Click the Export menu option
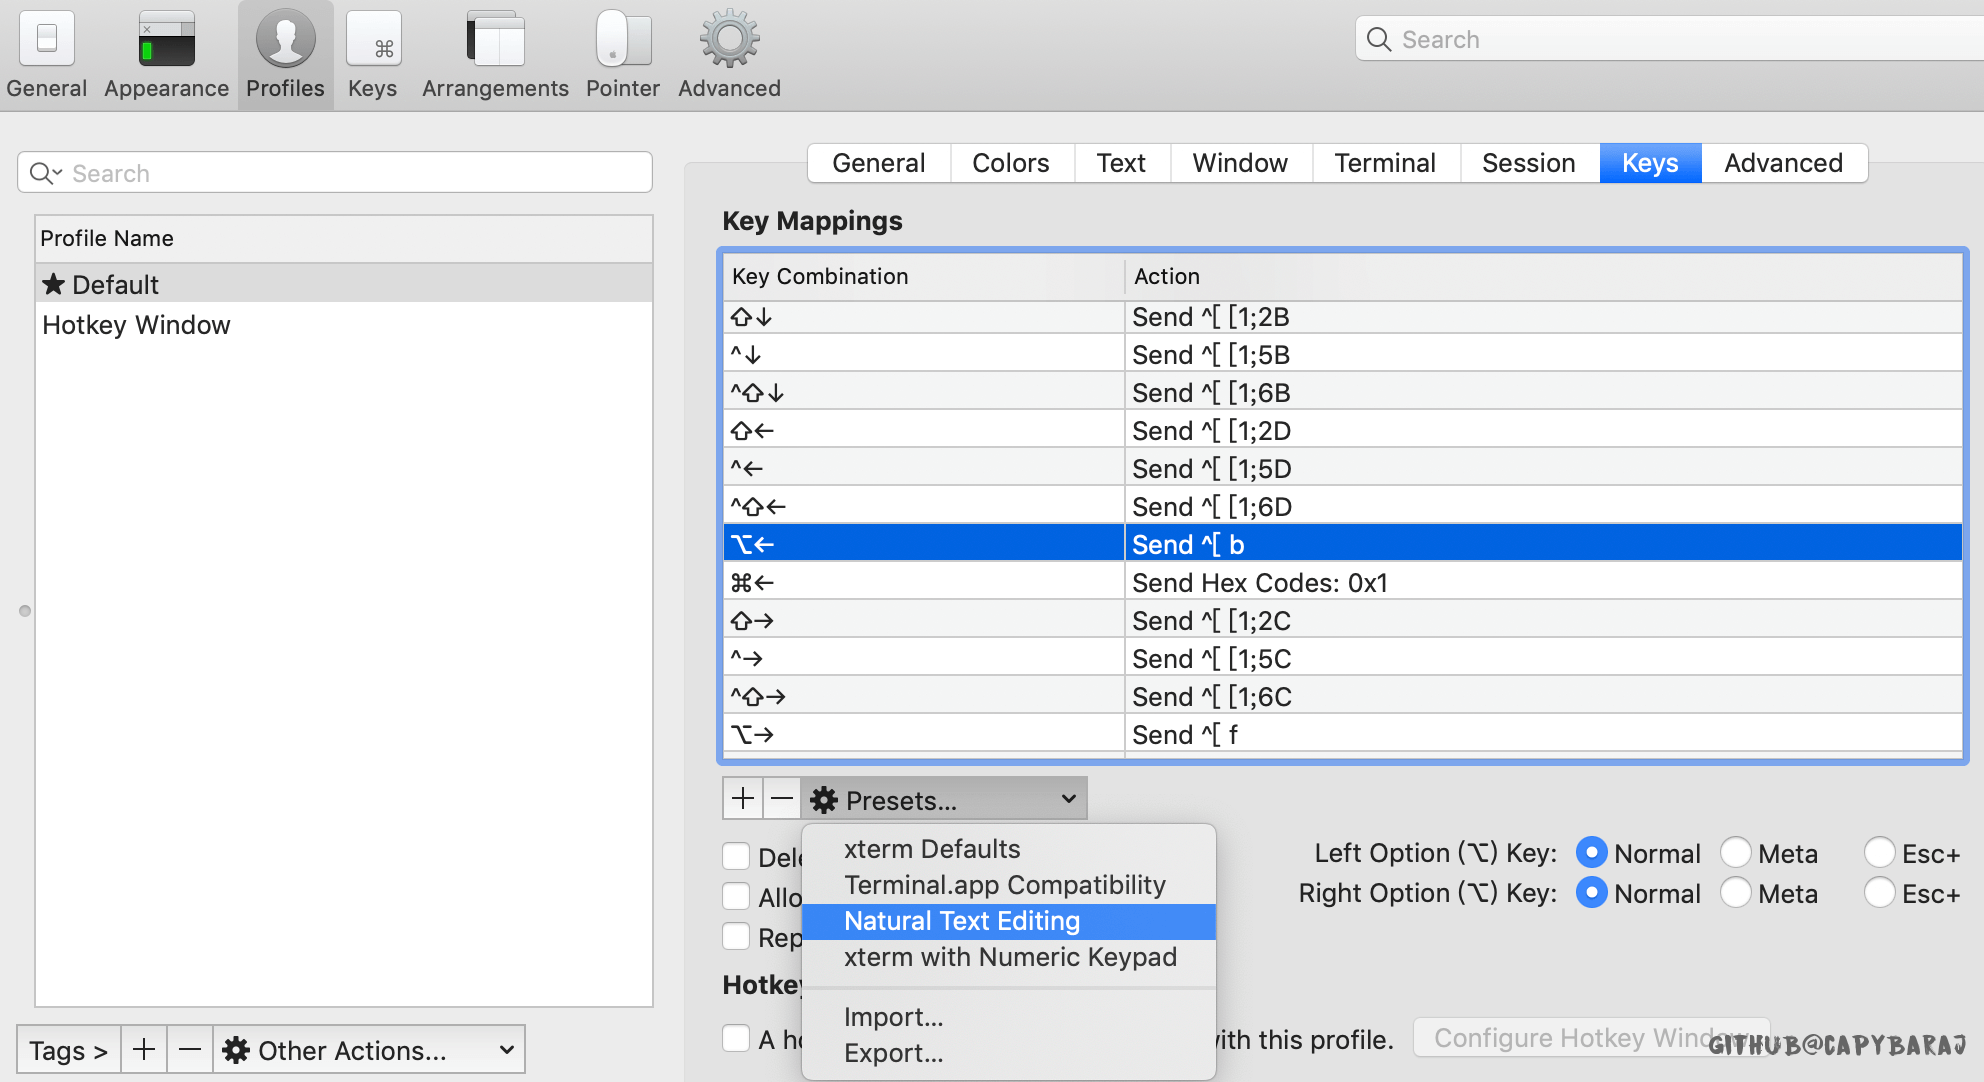1984x1082 pixels. 893,1053
